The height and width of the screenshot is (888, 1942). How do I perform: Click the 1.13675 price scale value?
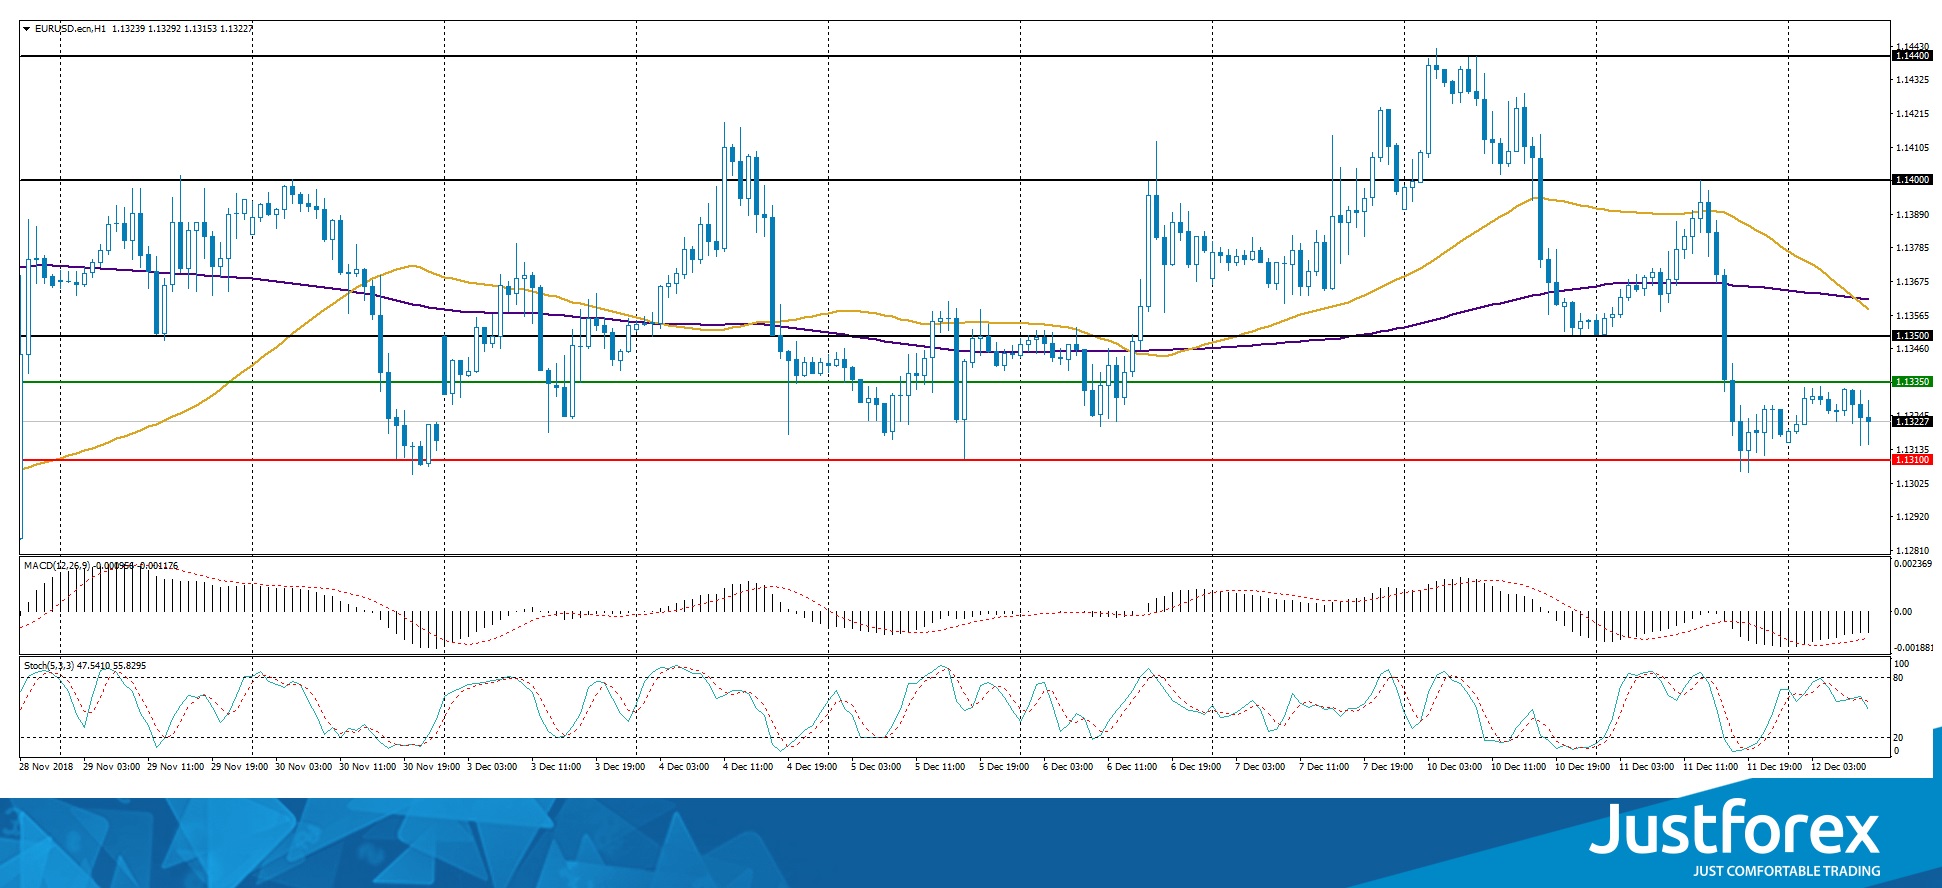pyautogui.click(x=1913, y=282)
